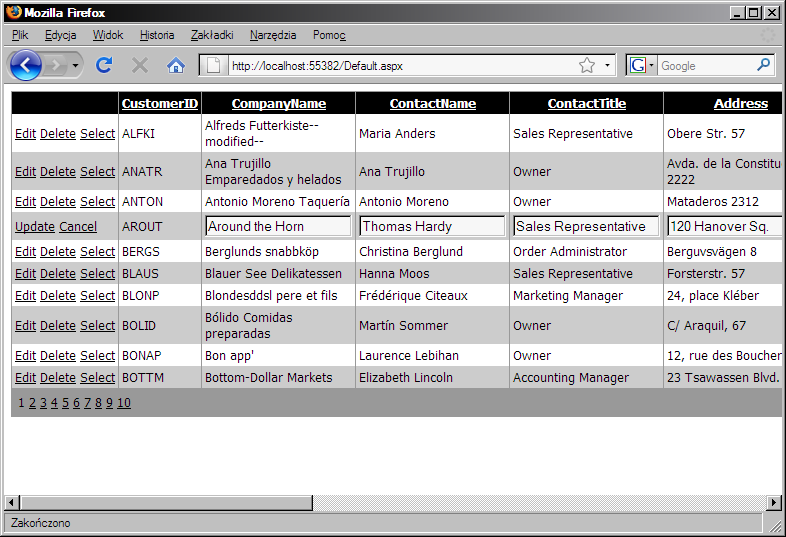Sort by CustomerID column header
This screenshot has height=537, width=786.
[x=160, y=103]
